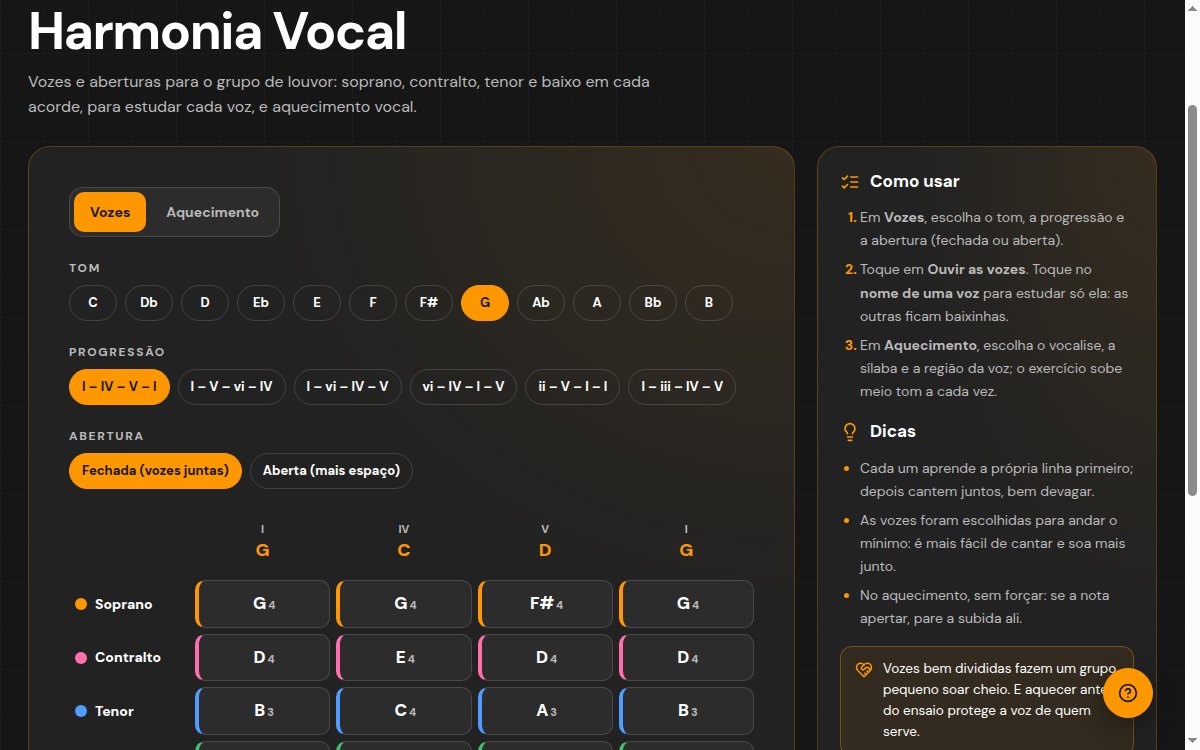The width and height of the screenshot is (1200, 750).
Task: Select key F# in the Tom row
Action: [x=429, y=303]
